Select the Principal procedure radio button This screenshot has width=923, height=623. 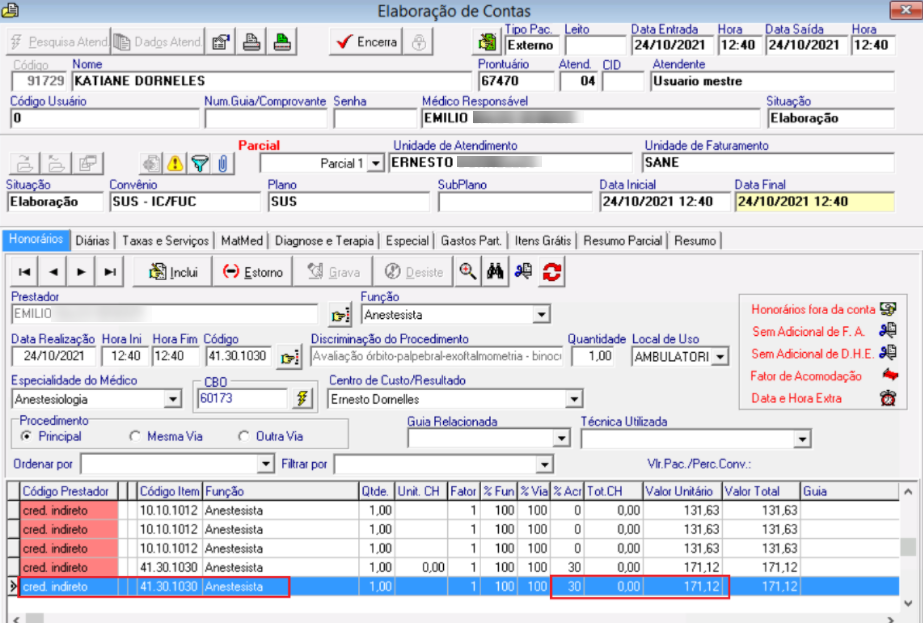26,436
